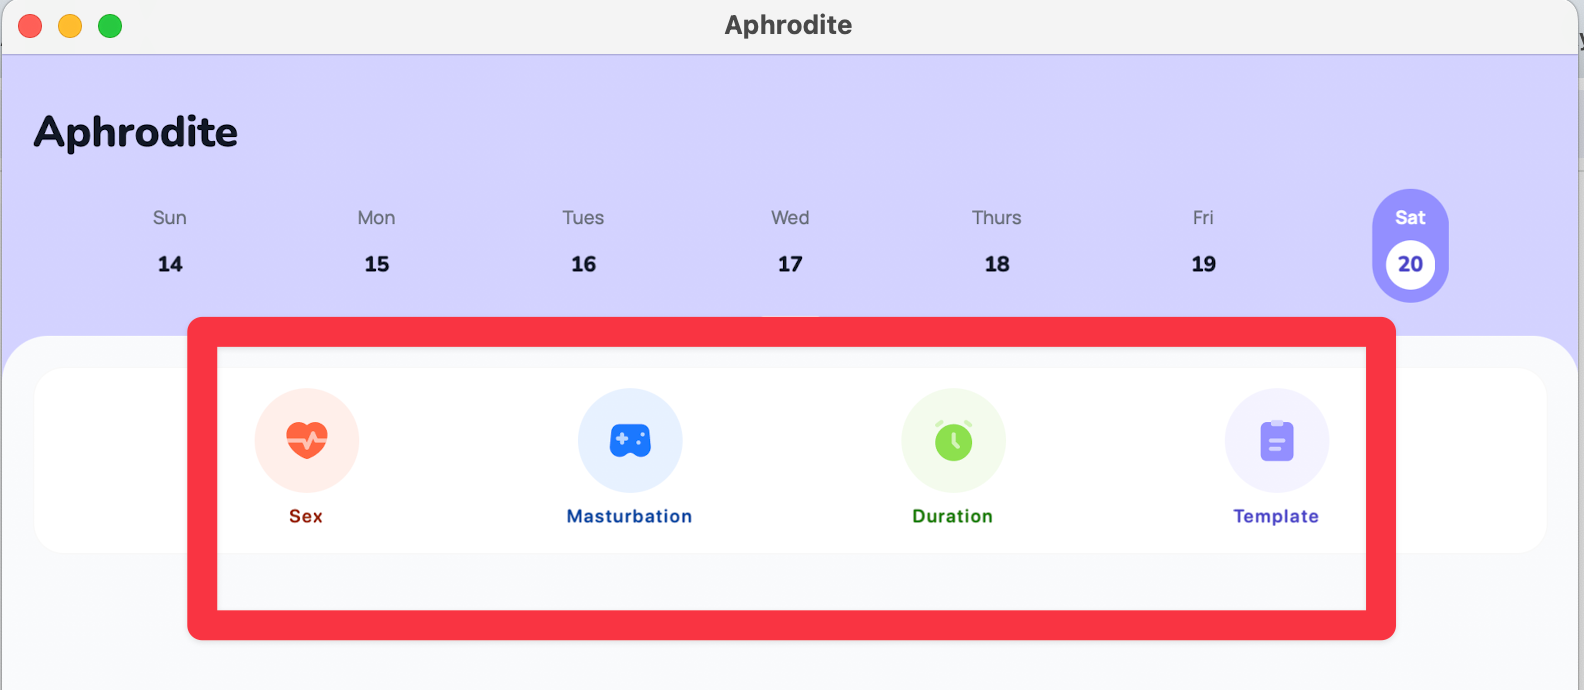This screenshot has width=1584, height=690.
Task: Click the Sex text label
Action: pos(306,516)
